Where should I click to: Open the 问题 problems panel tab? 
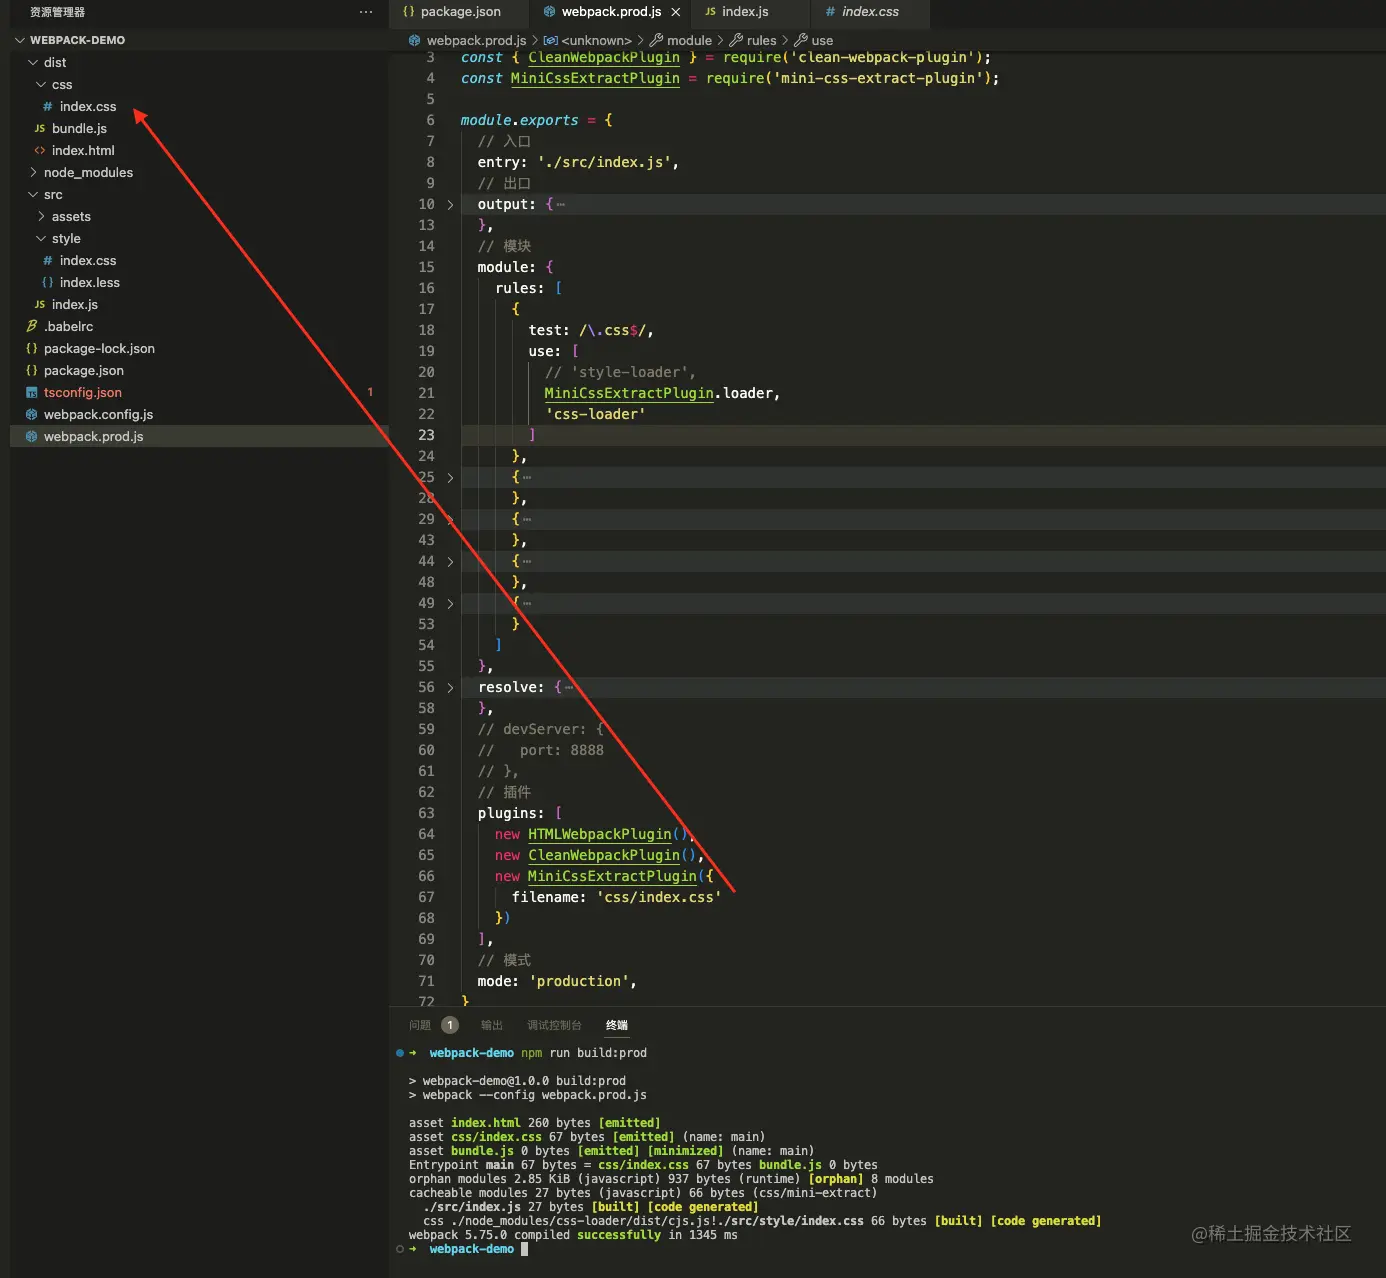pyautogui.click(x=420, y=1025)
